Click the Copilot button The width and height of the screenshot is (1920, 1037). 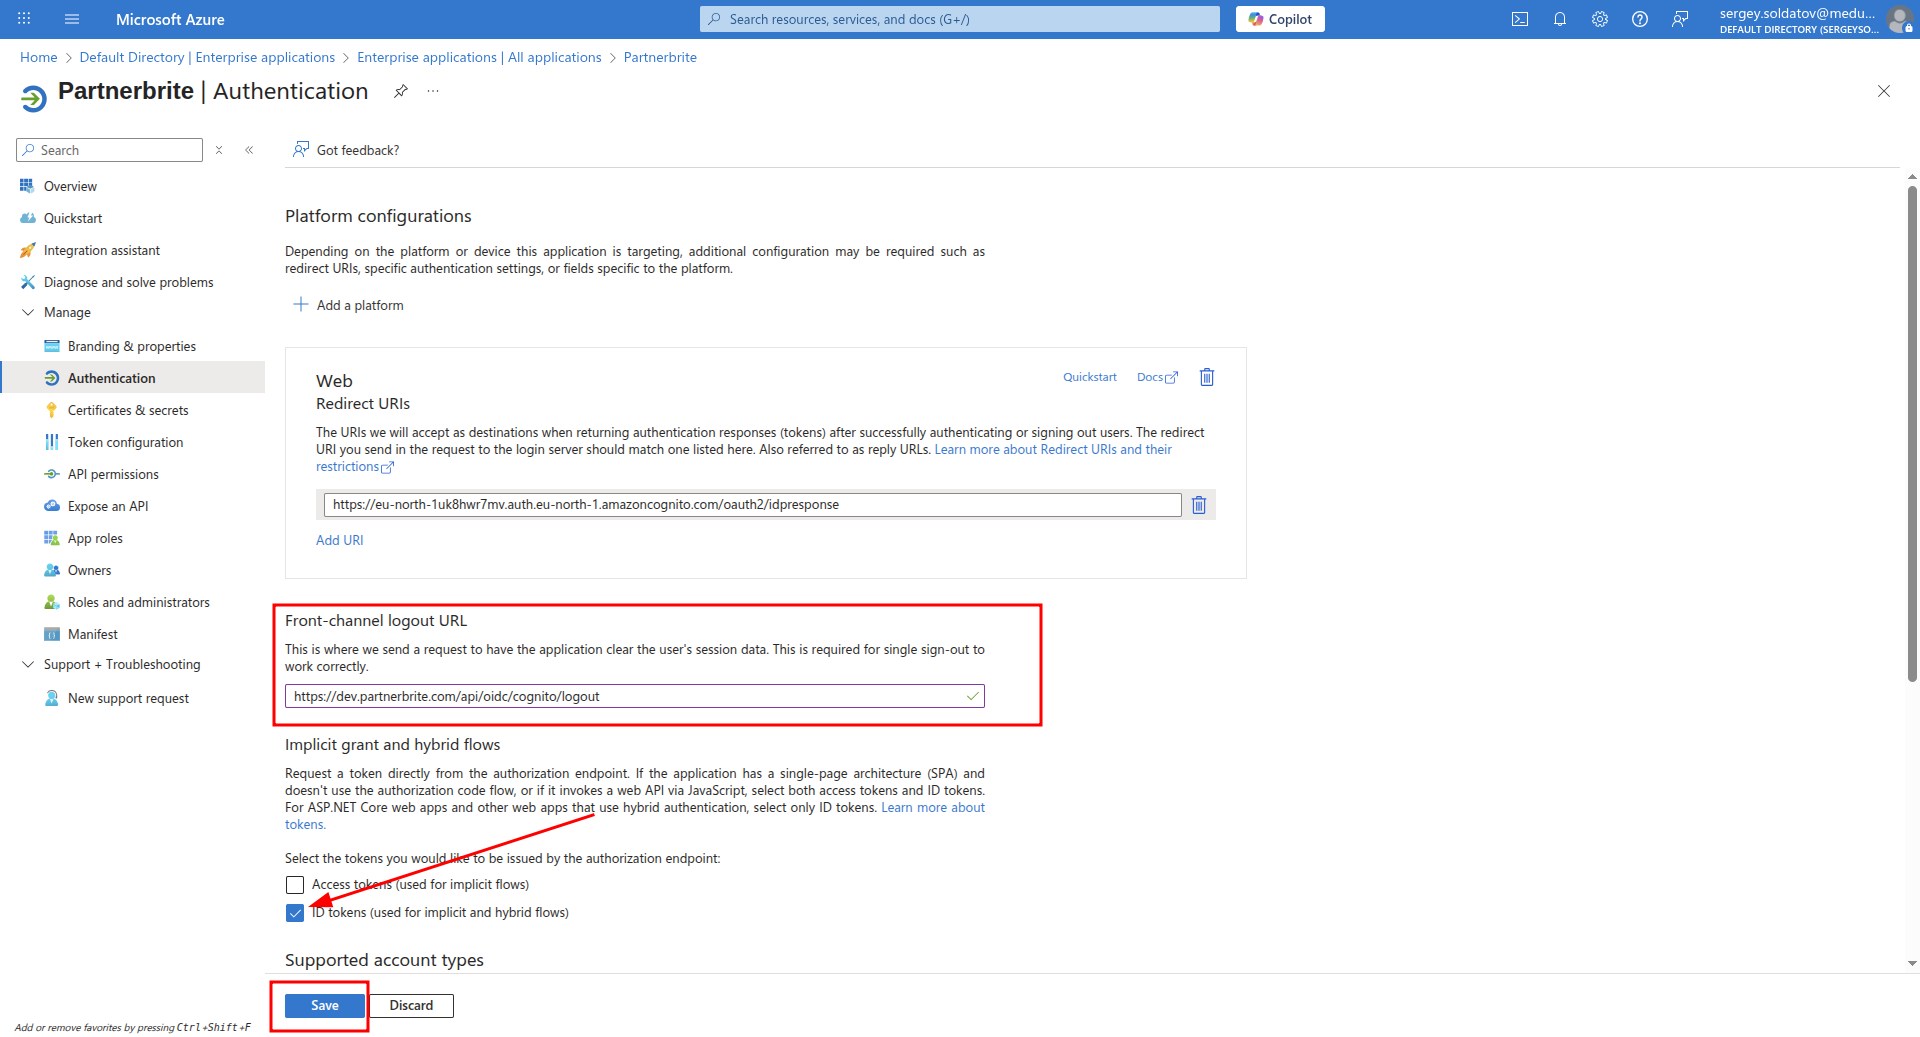tap(1280, 19)
